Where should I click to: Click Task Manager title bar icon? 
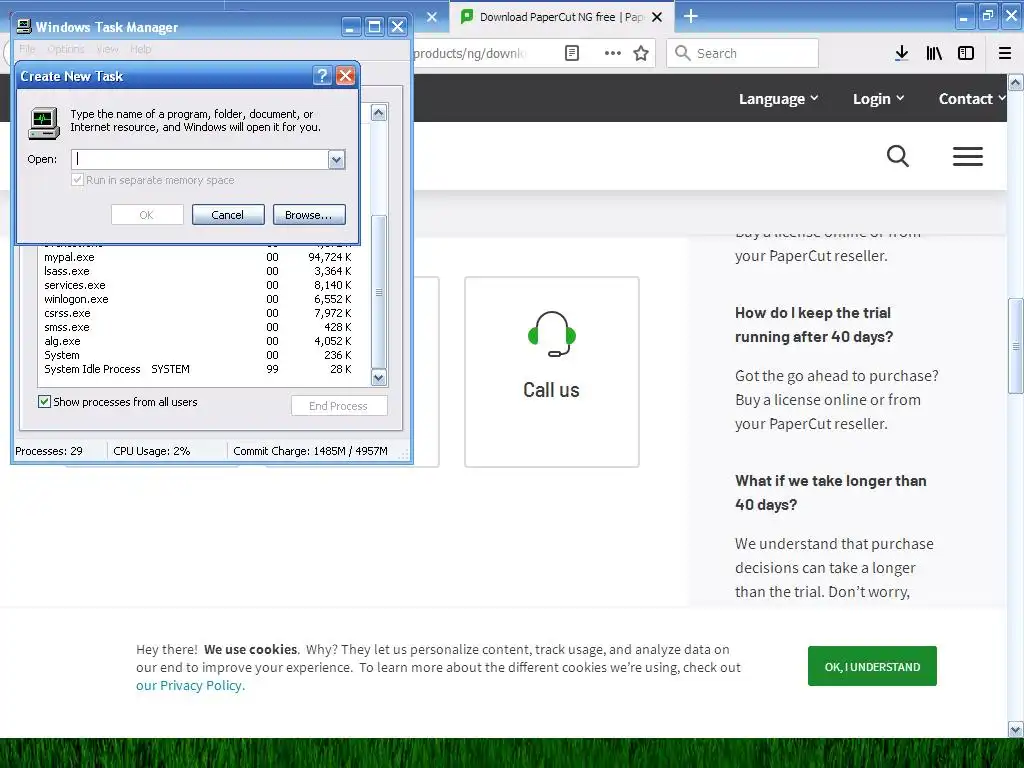pos(24,26)
